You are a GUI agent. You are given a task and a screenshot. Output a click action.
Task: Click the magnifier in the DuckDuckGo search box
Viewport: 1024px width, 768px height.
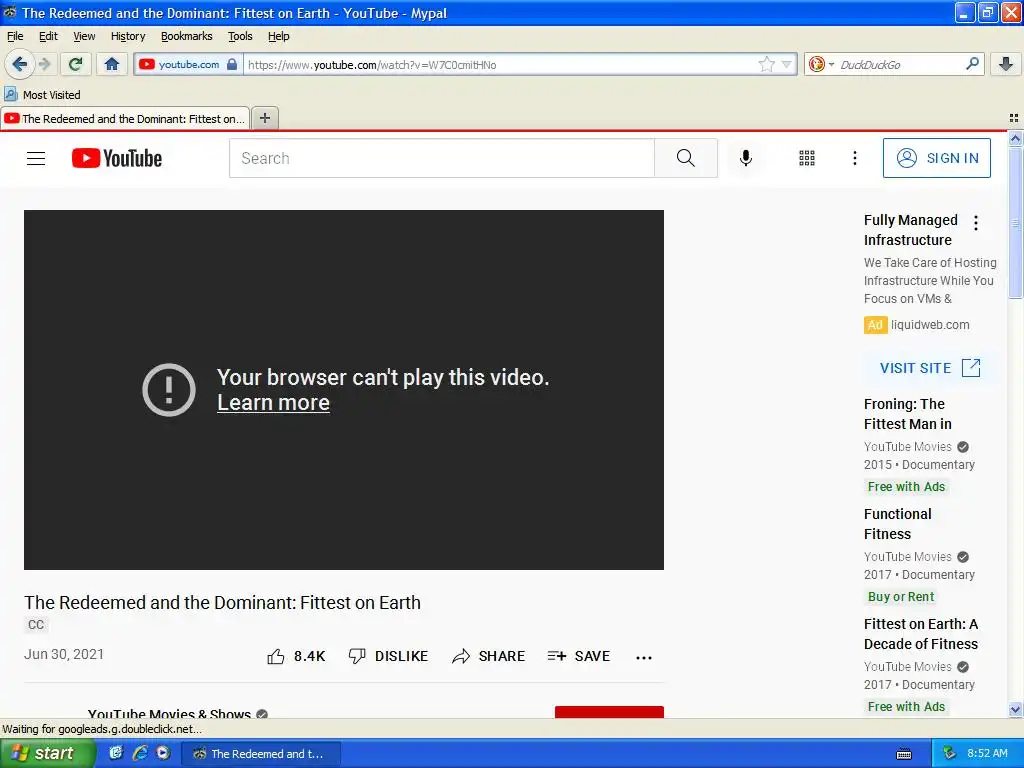click(x=972, y=64)
